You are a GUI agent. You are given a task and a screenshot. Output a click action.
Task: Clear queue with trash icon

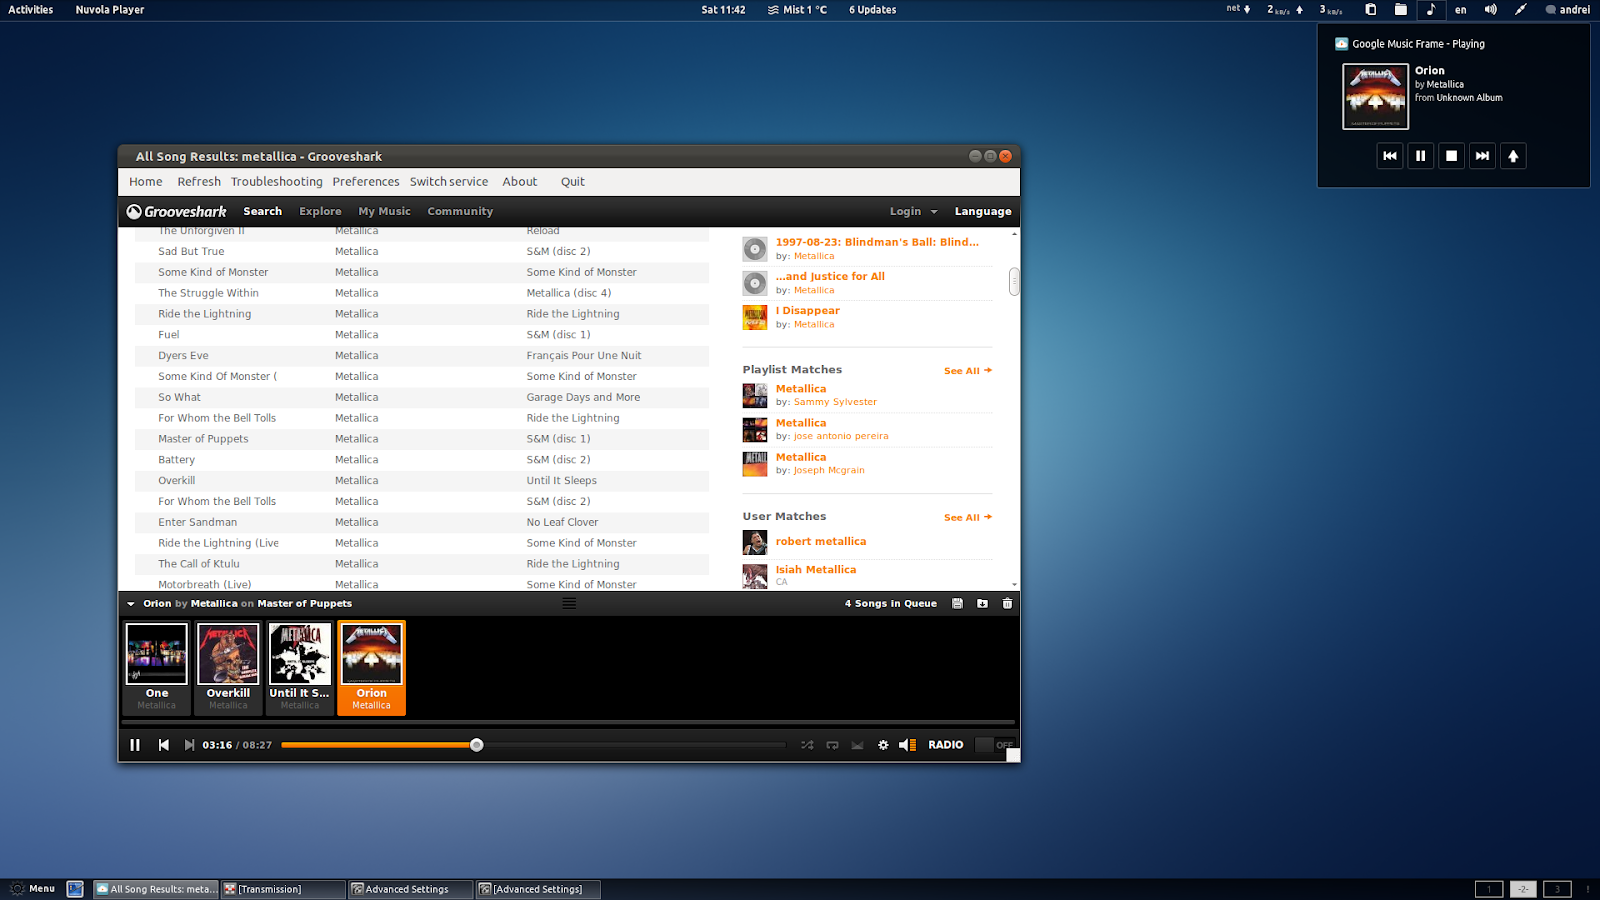[1007, 603]
